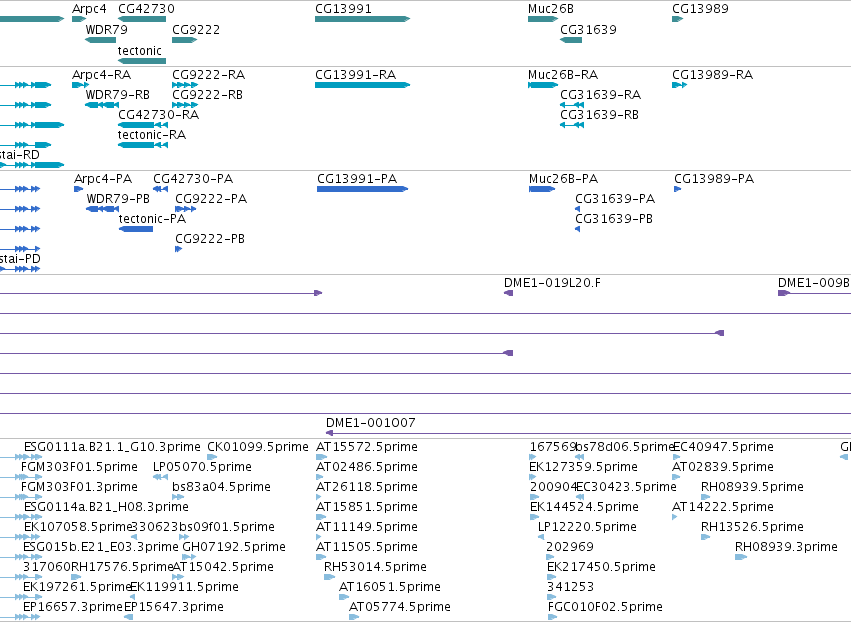This screenshot has width=851, height=622.
Task: Select the AT15572.5prime EST label
Action: pos(367,447)
